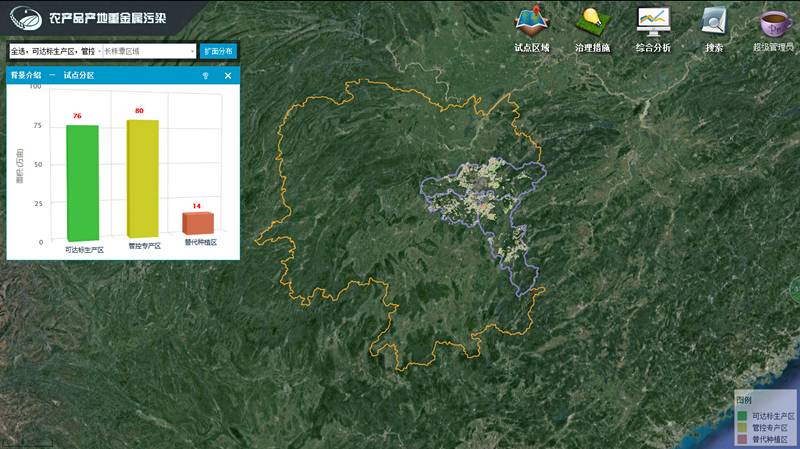Open the 超级管理员 coffee cup icon
800x449 pixels.
click(x=773, y=21)
